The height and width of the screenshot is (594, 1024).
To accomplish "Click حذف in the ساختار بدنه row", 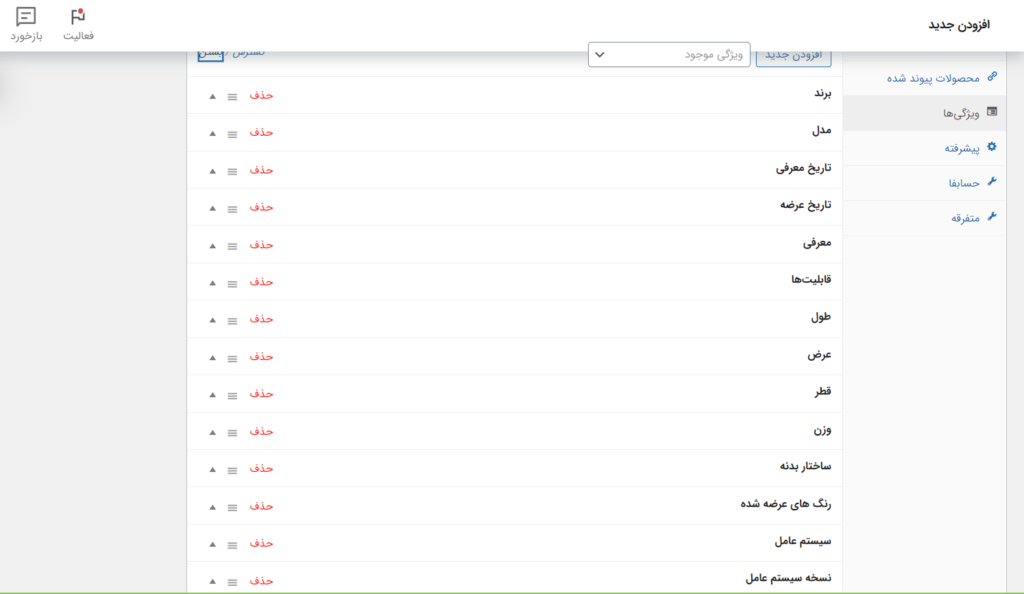I will pos(261,469).
